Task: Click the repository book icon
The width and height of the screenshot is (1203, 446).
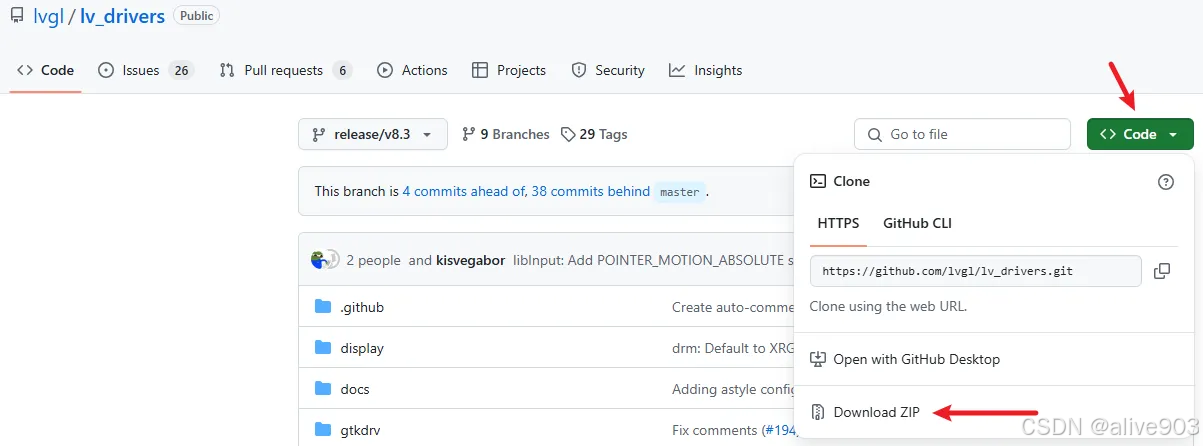Action: 16,16
